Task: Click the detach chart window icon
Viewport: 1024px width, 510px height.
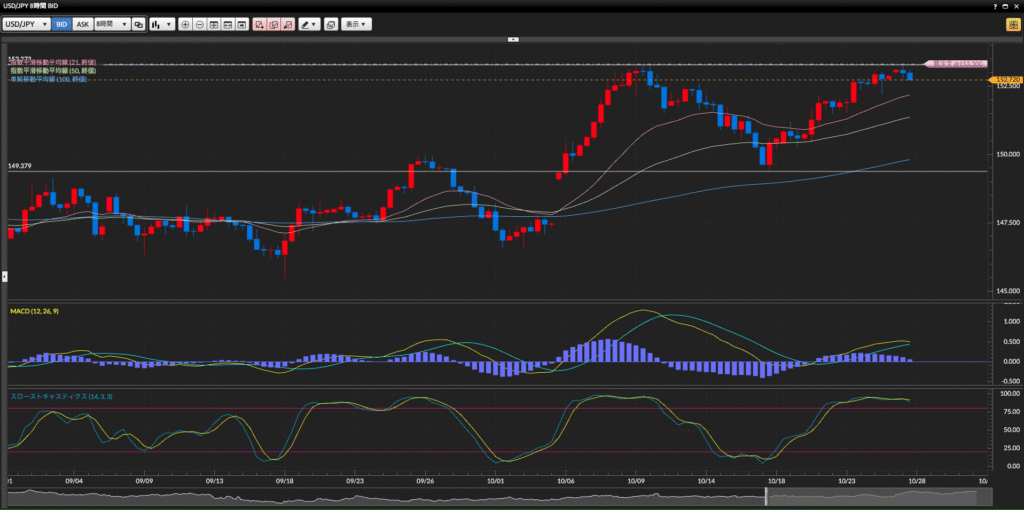Action: (x=330, y=23)
